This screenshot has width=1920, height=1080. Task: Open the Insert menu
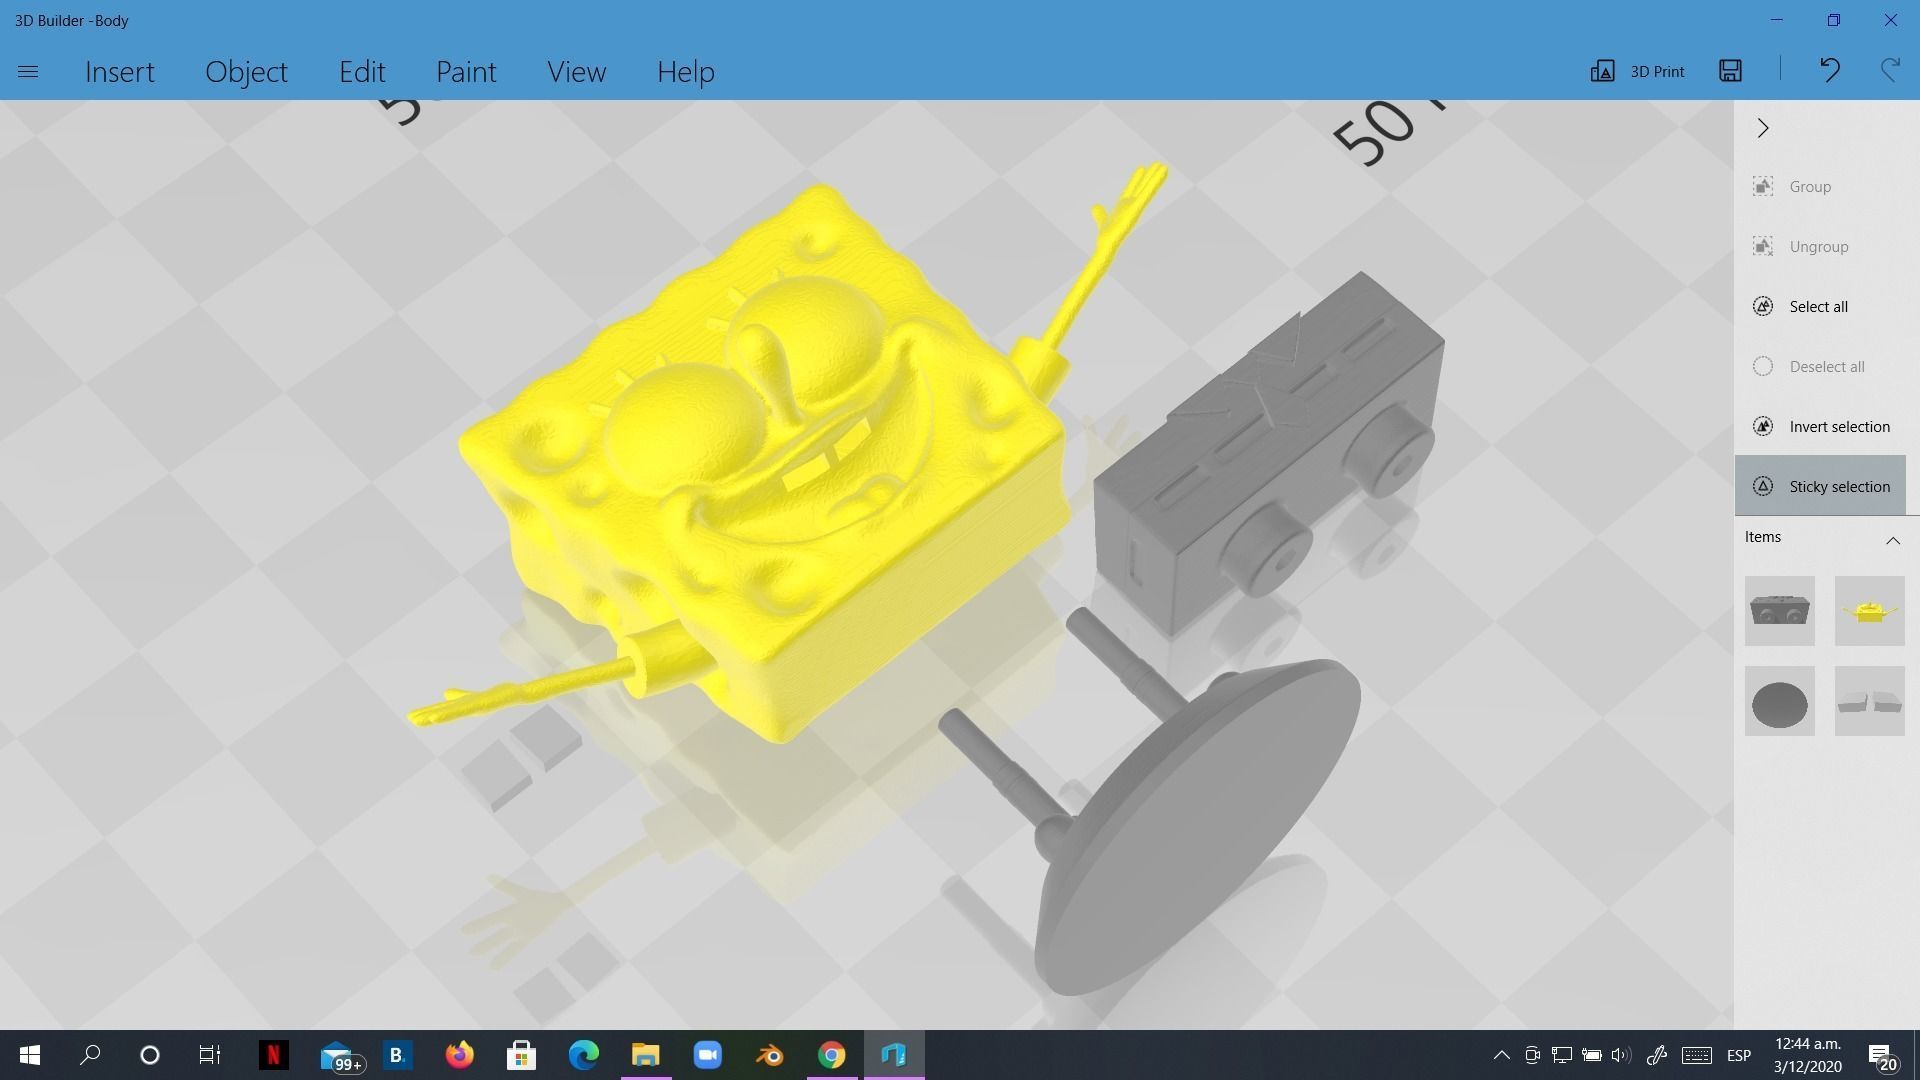tap(119, 72)
